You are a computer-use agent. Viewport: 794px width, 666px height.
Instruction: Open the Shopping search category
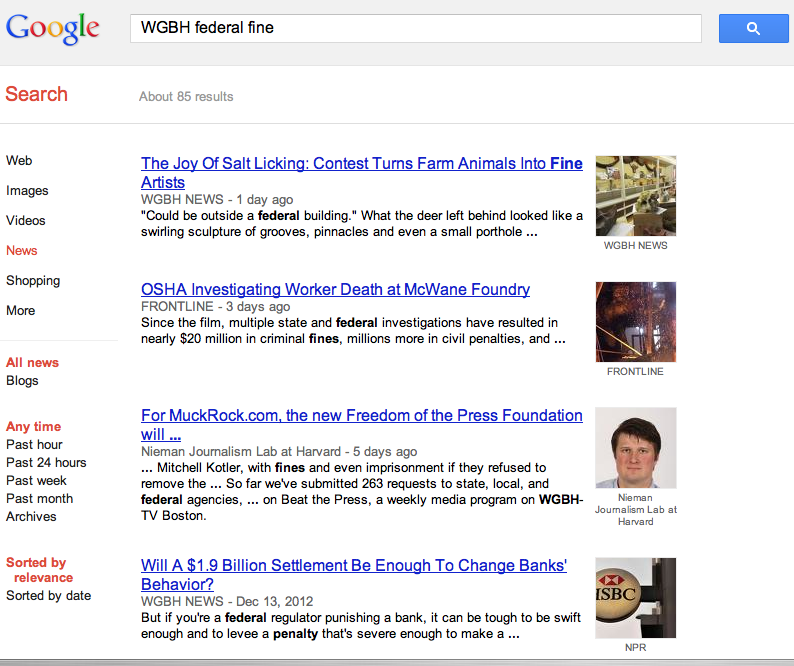click(x=33, y=280)
